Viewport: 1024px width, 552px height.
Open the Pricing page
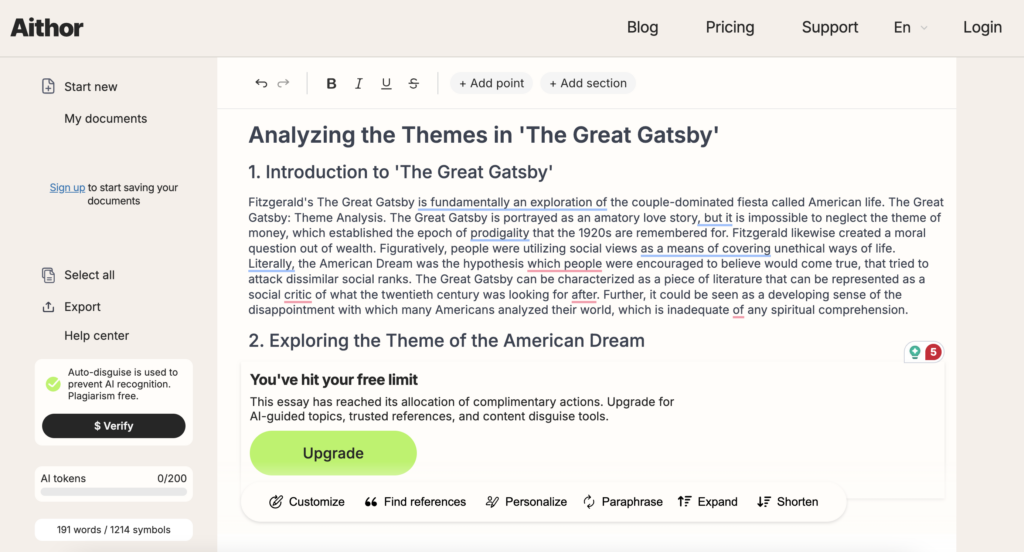[730, 28]
